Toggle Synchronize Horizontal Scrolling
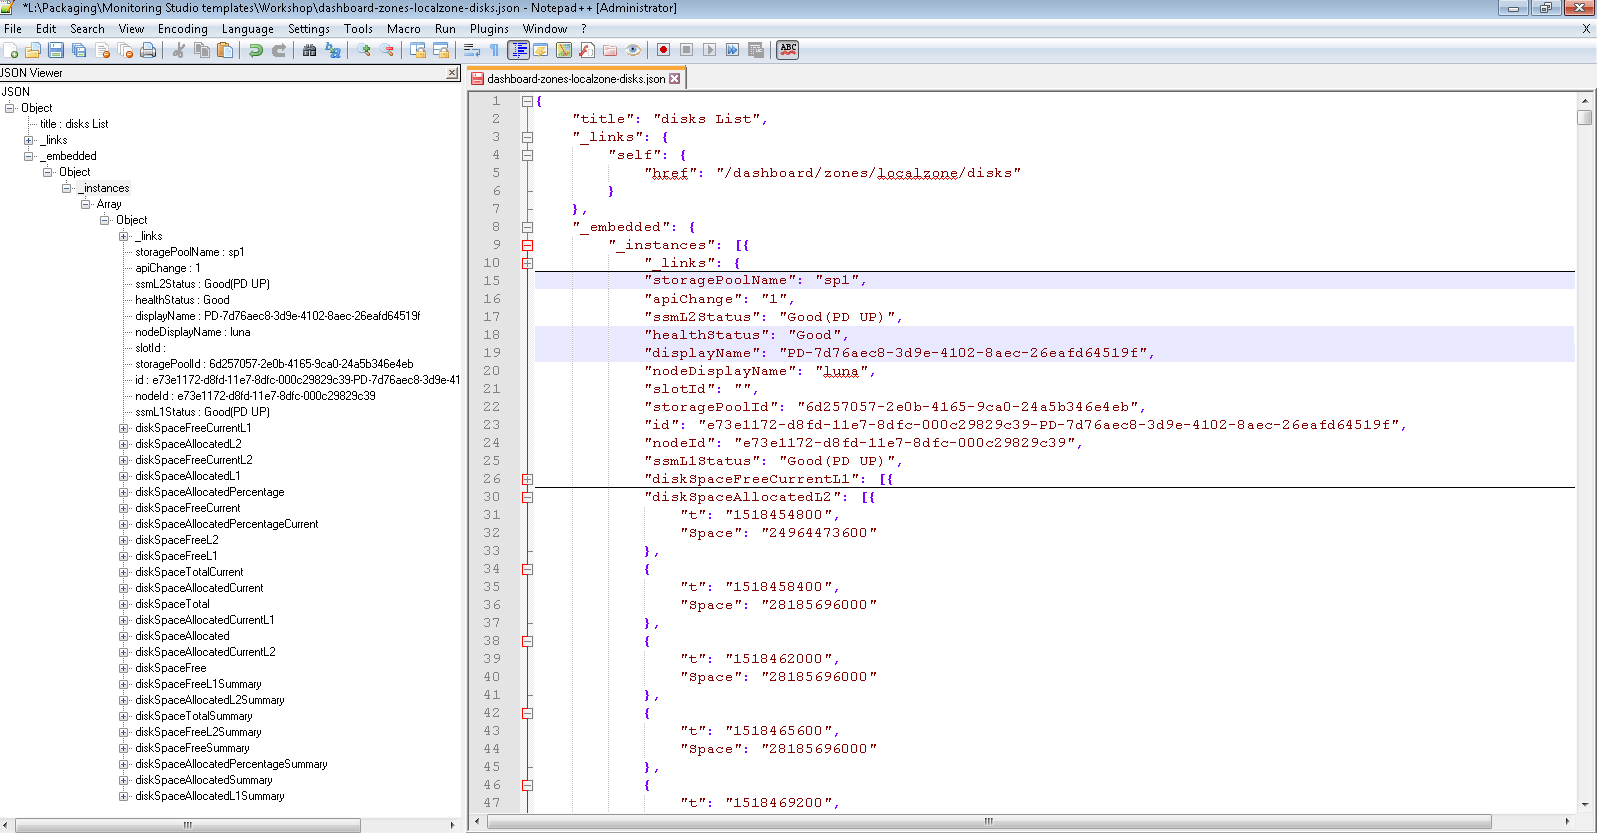Screen dimensions: 1597x833 [440, 50]
